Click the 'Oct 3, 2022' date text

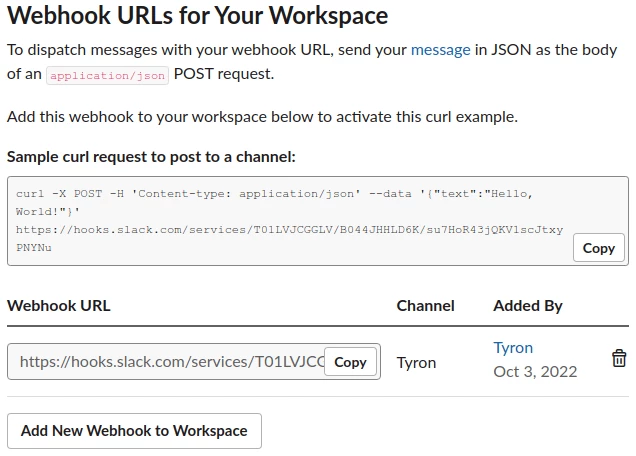(535, 372)
